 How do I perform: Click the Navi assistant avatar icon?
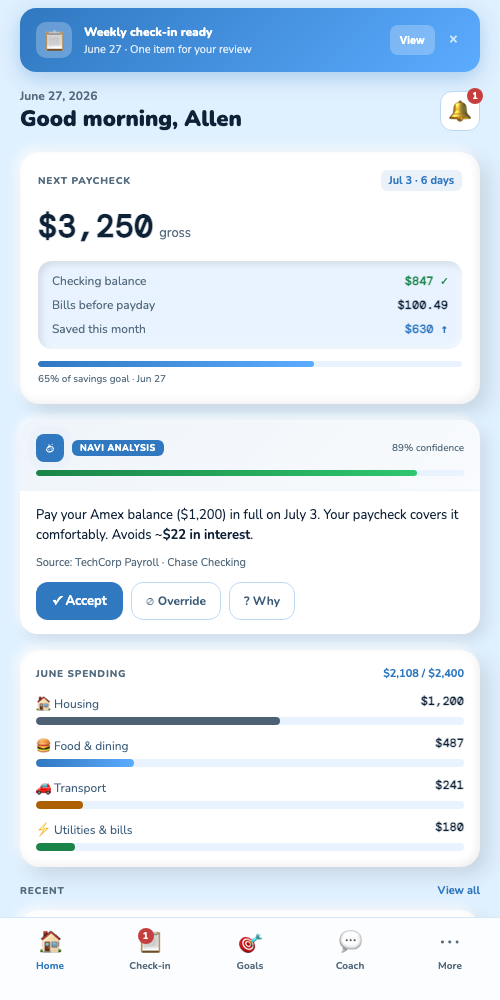tap(50, 448)
